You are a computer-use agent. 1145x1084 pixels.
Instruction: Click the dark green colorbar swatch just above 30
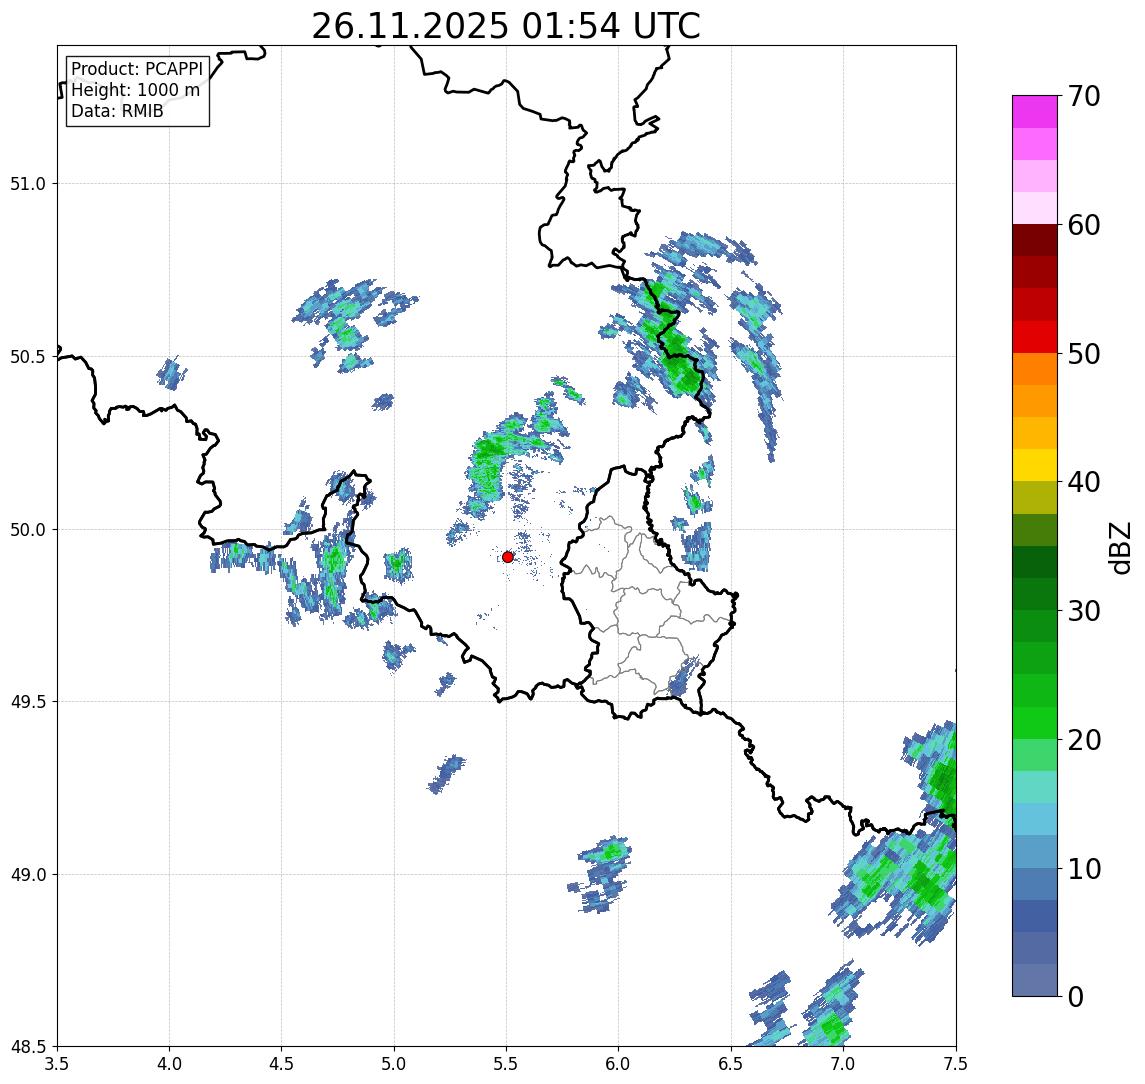(1035, 594)
